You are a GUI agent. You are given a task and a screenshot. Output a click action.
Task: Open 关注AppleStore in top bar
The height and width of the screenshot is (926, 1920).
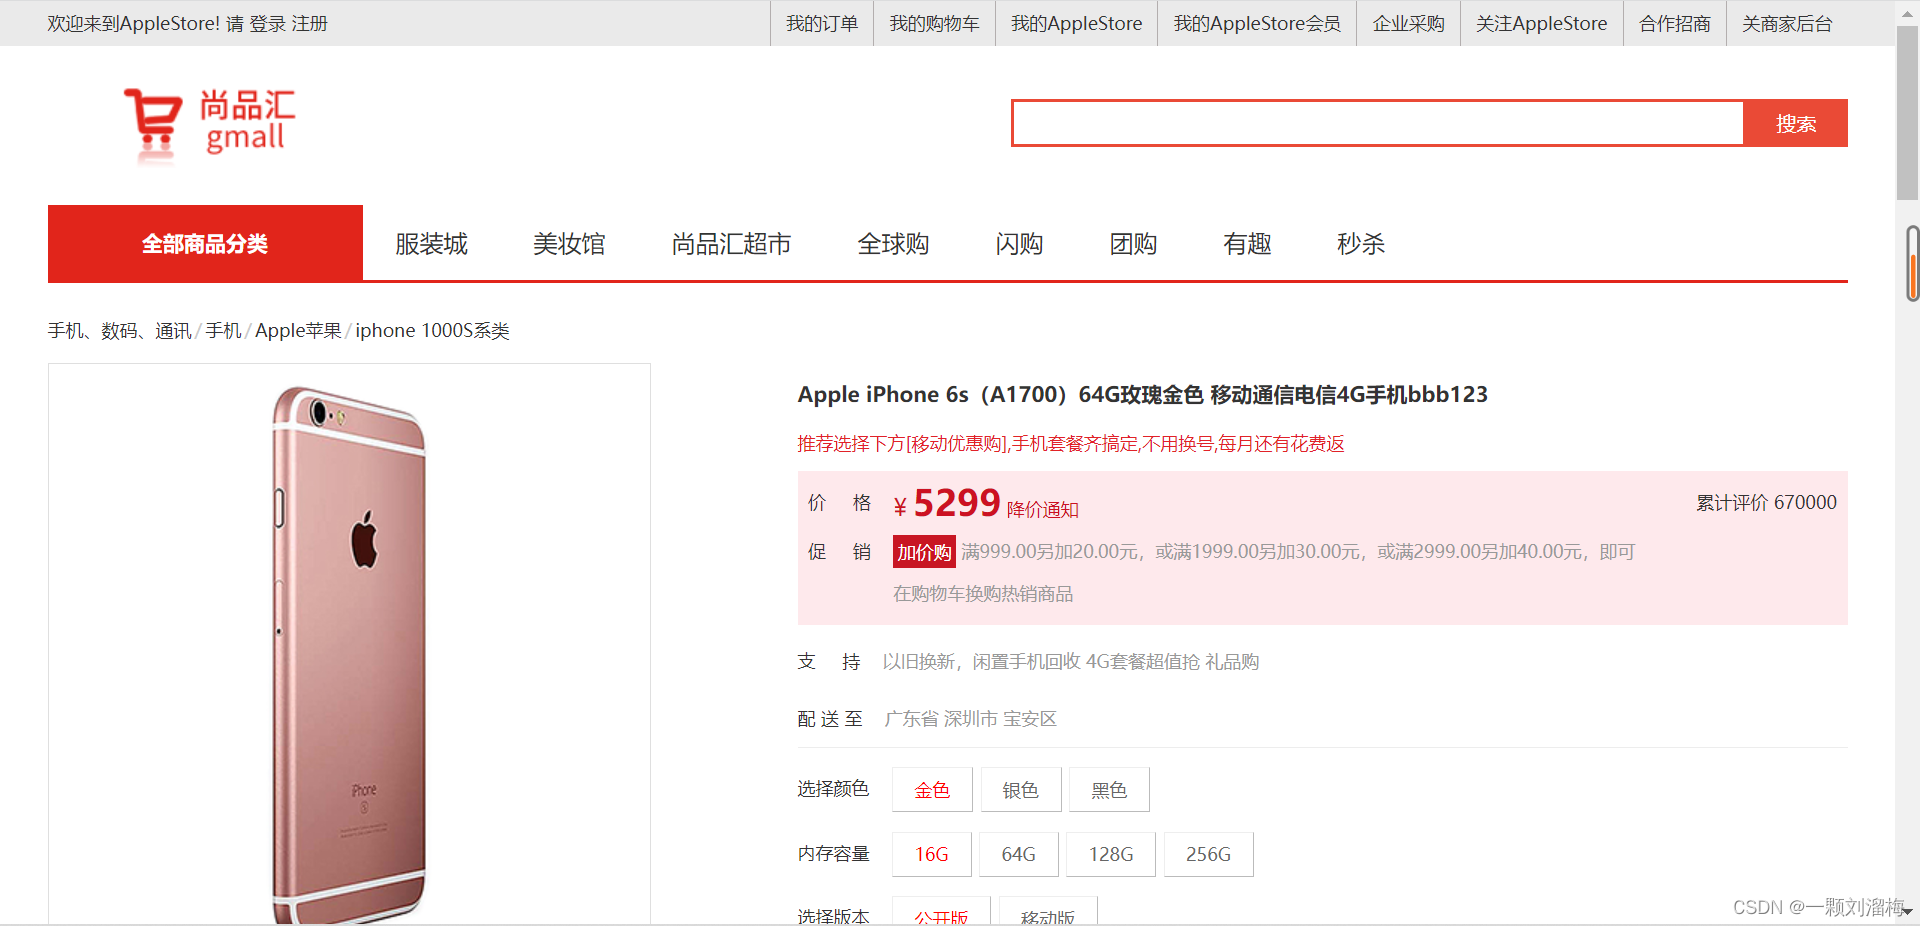point(1541,23)
